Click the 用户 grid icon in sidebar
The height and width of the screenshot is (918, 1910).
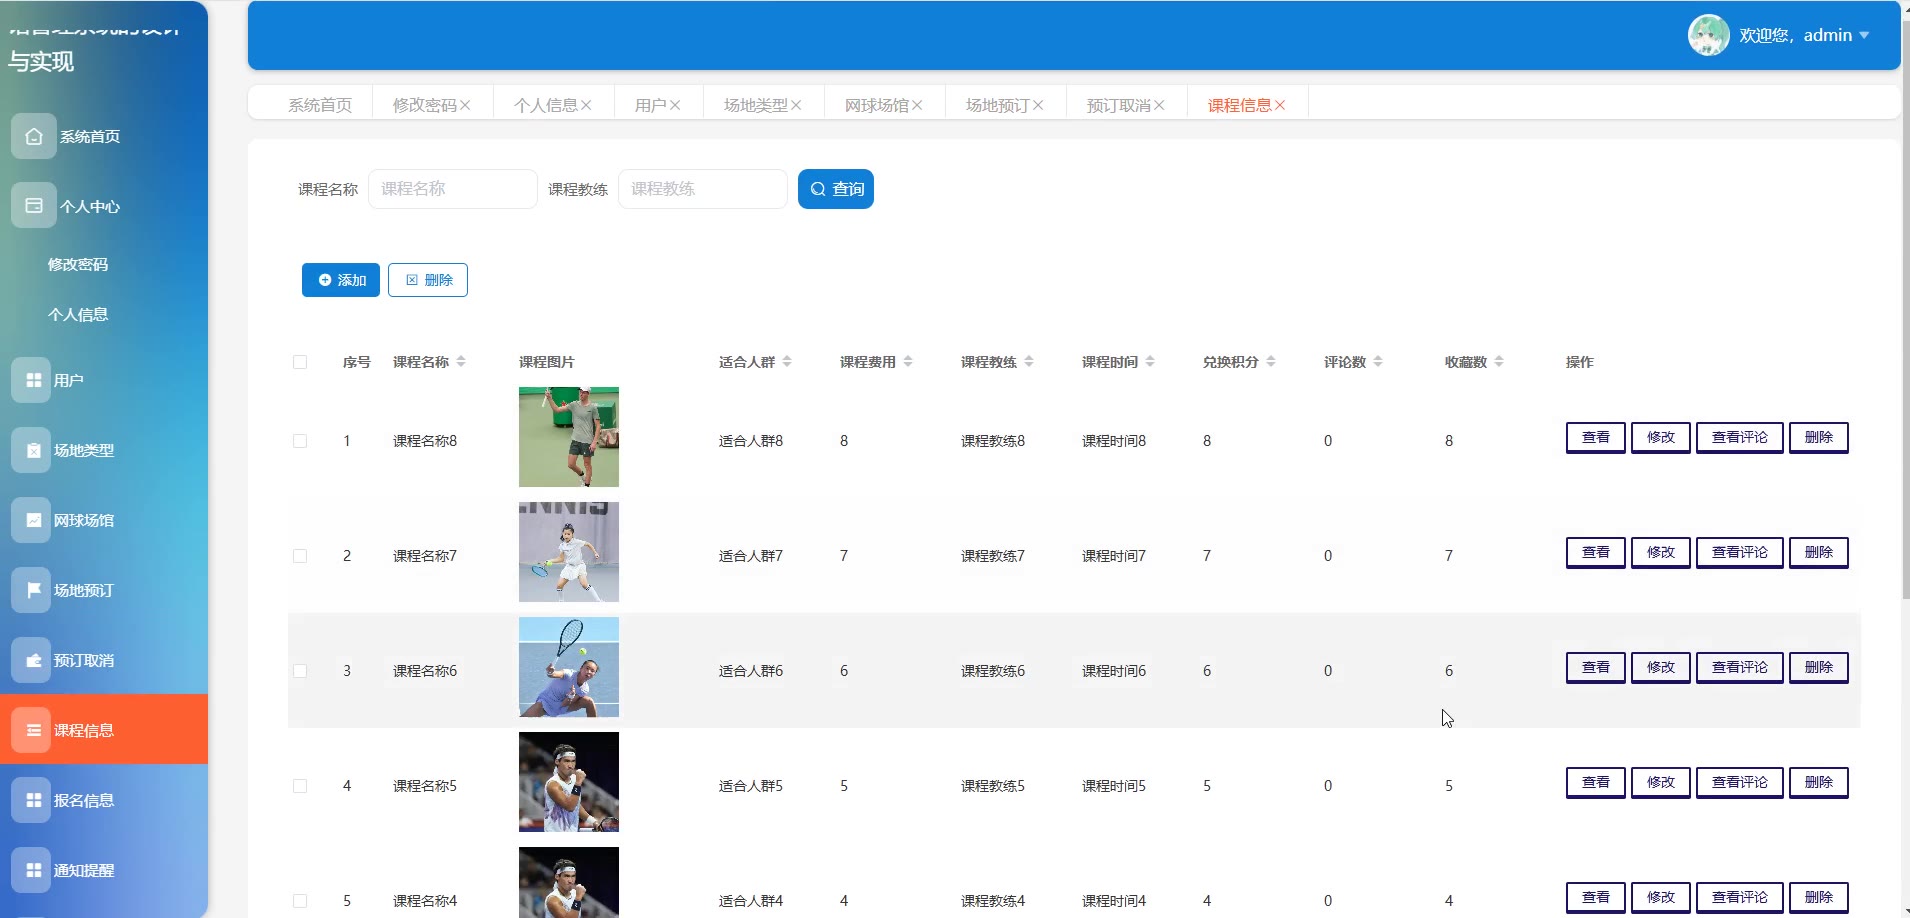[32, 380]
